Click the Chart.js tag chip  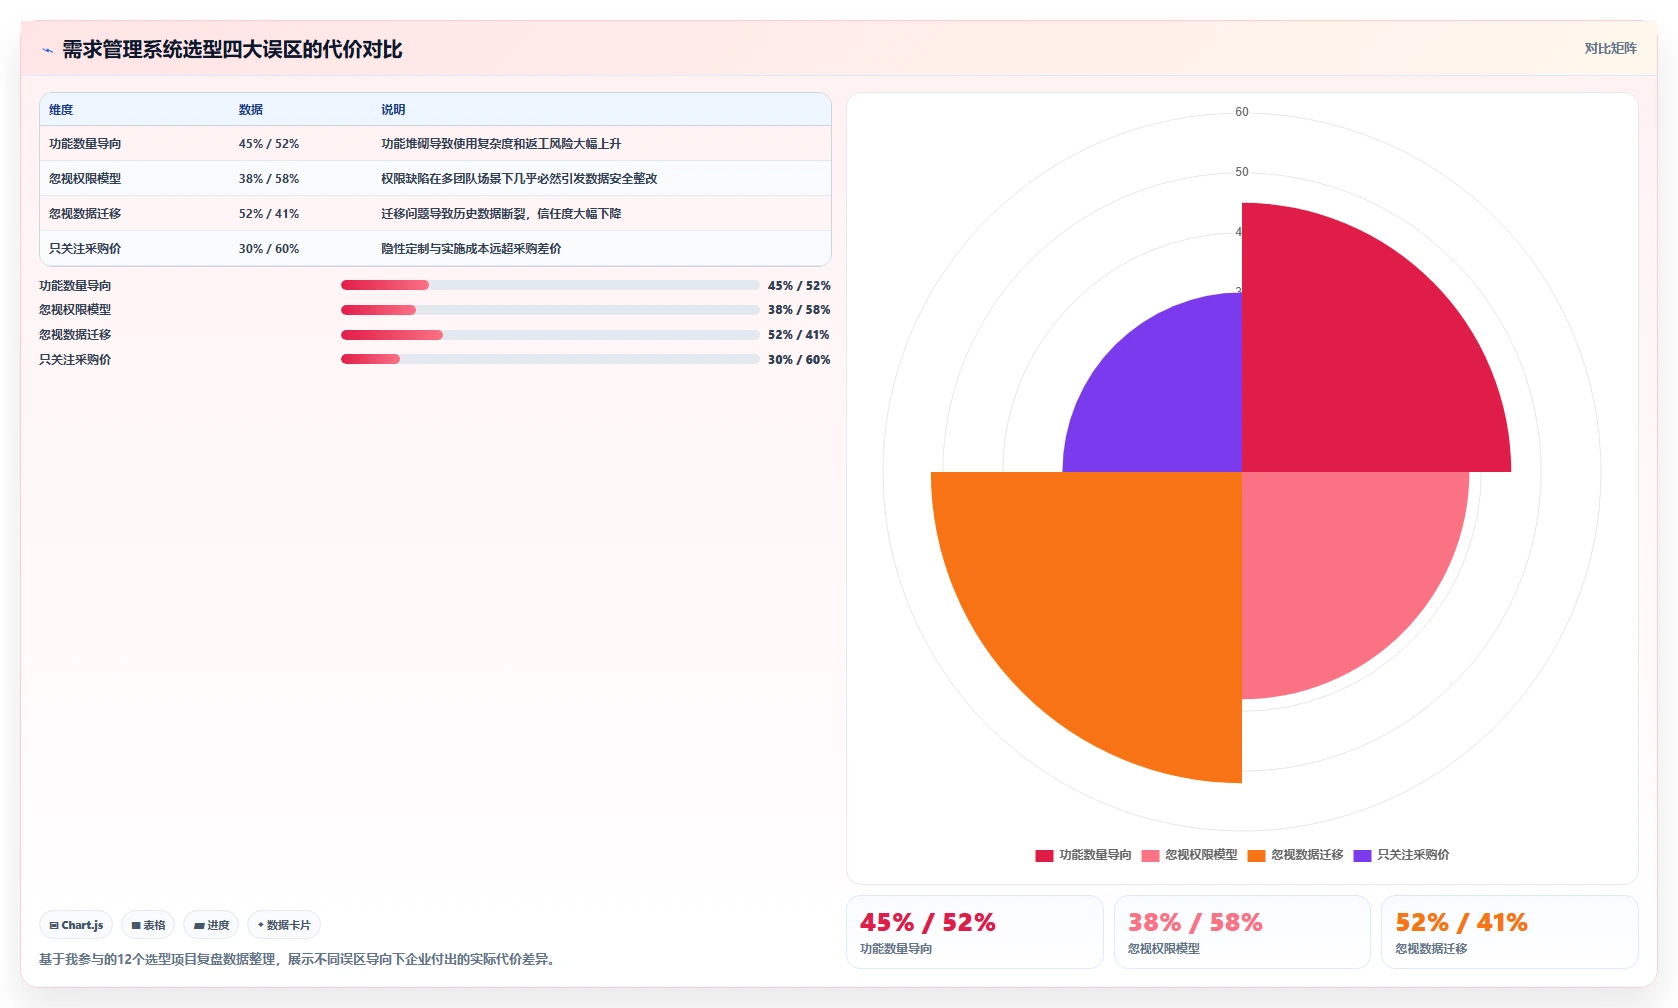76,925
